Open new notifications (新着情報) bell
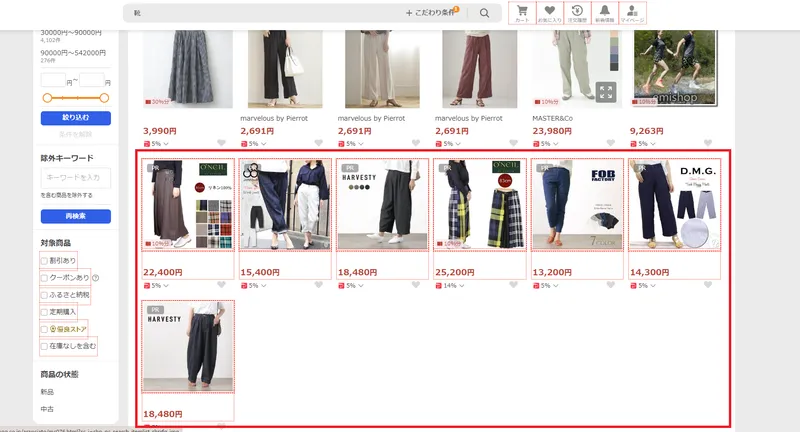 [605, 13]
